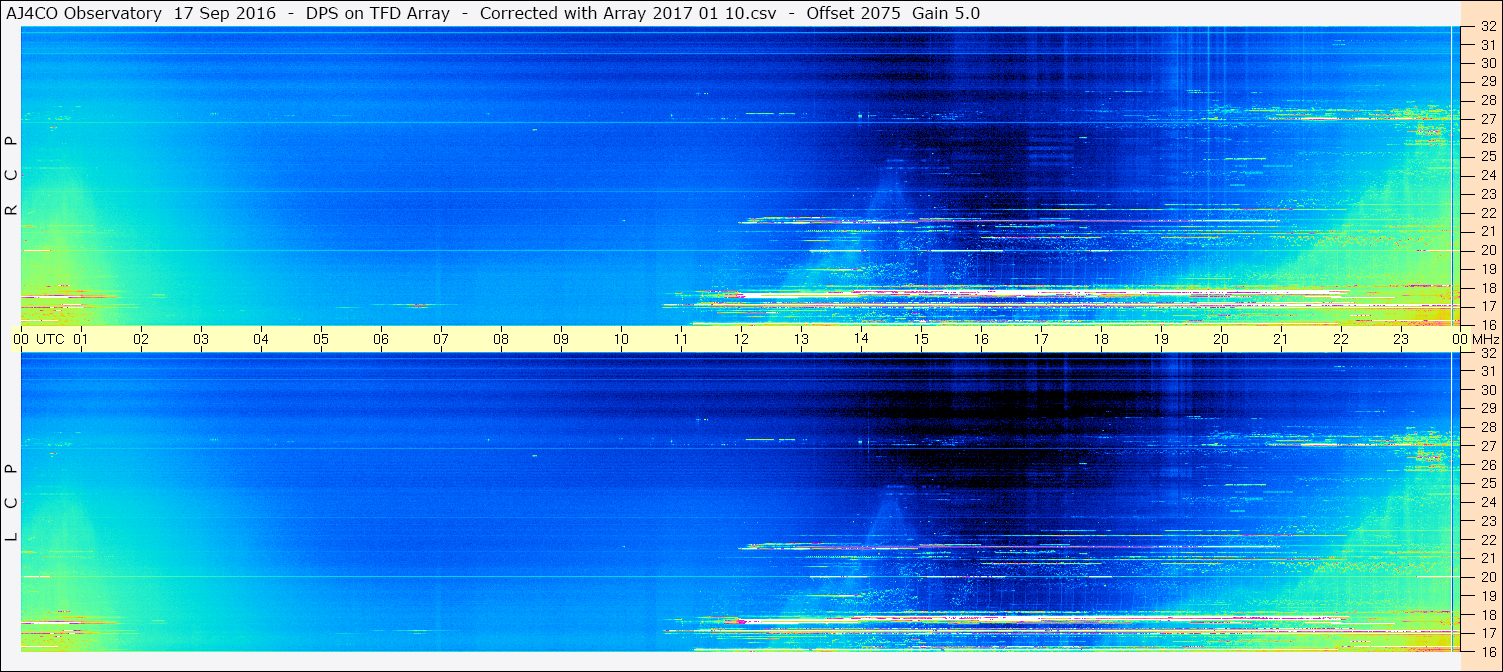Viewport: 1503px width, 672px height.
Task: Click the 24 MHz tick on the upper RCP scale
Action: (x=1488, y=176)
